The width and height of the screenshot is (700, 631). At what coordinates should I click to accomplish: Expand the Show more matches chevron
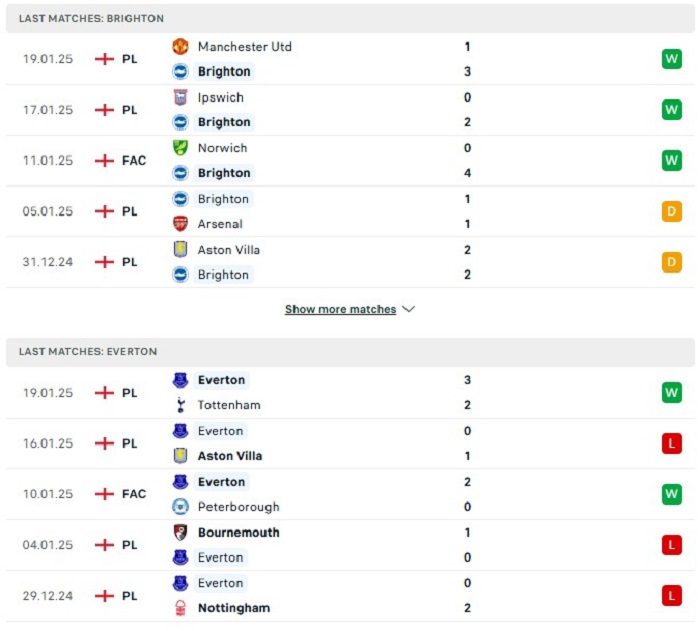(x=408, y=309)
